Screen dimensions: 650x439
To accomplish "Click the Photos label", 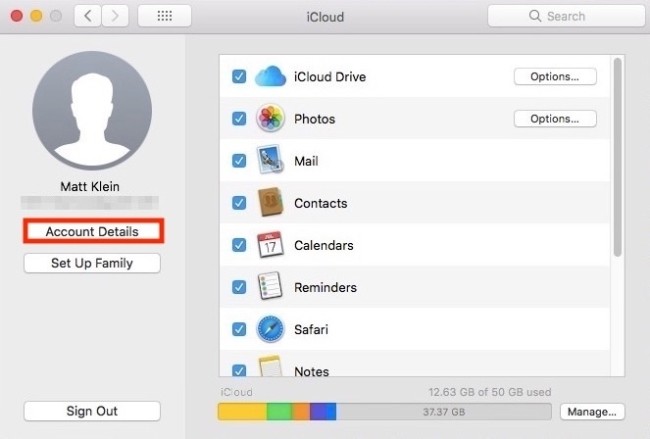I will click(315, 119).
